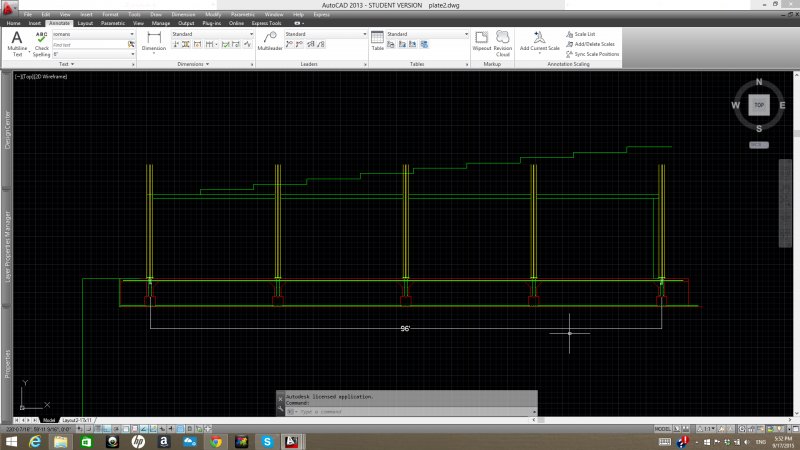Click the command line input box

click(x=412, y=411)
